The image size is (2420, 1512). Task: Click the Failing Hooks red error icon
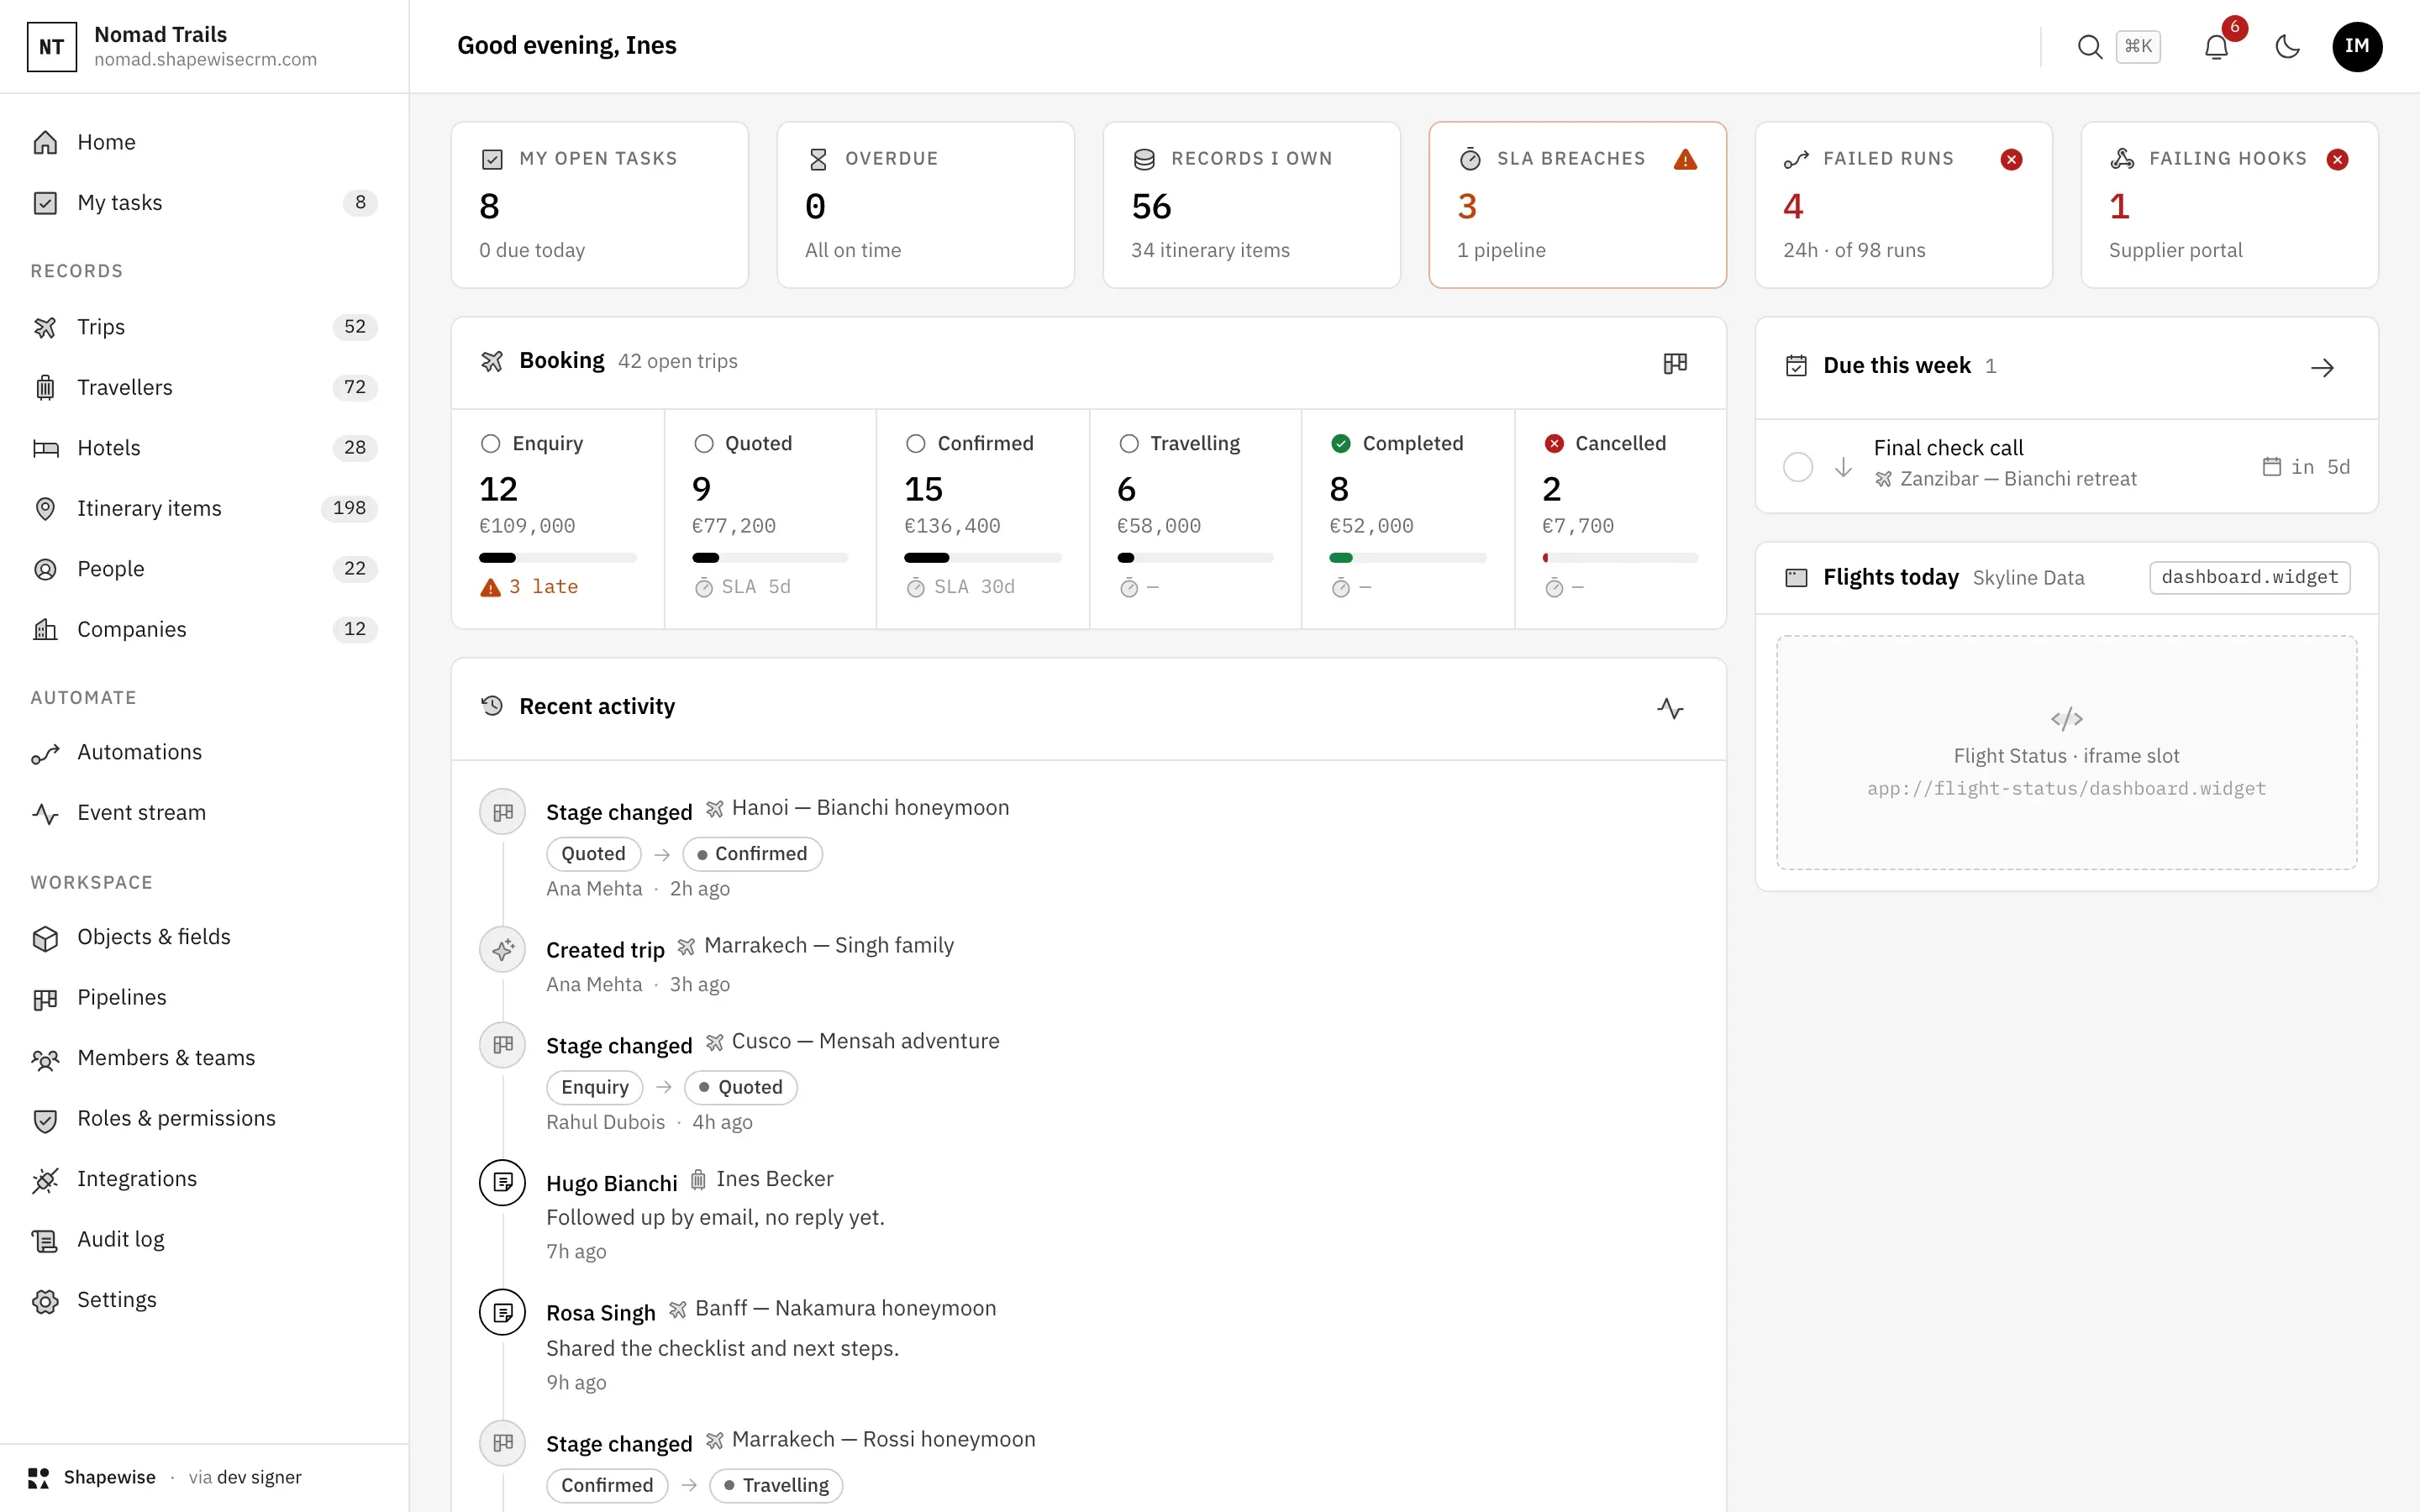(2337, 159)
